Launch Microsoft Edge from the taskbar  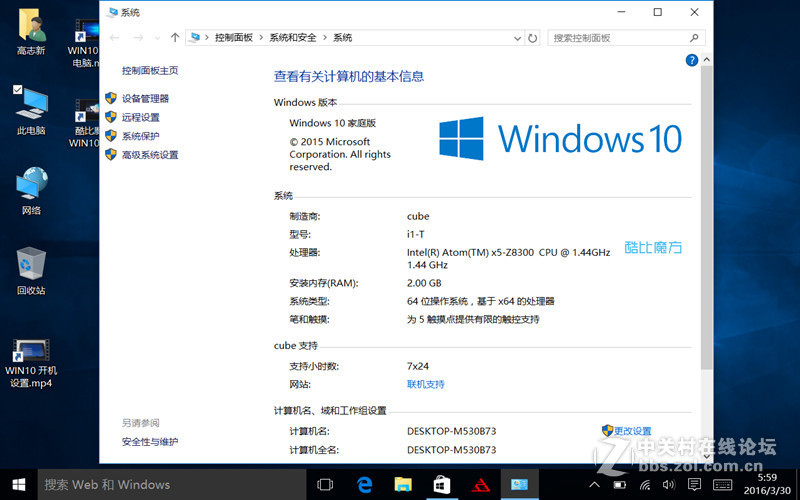(x=364, y=485)
